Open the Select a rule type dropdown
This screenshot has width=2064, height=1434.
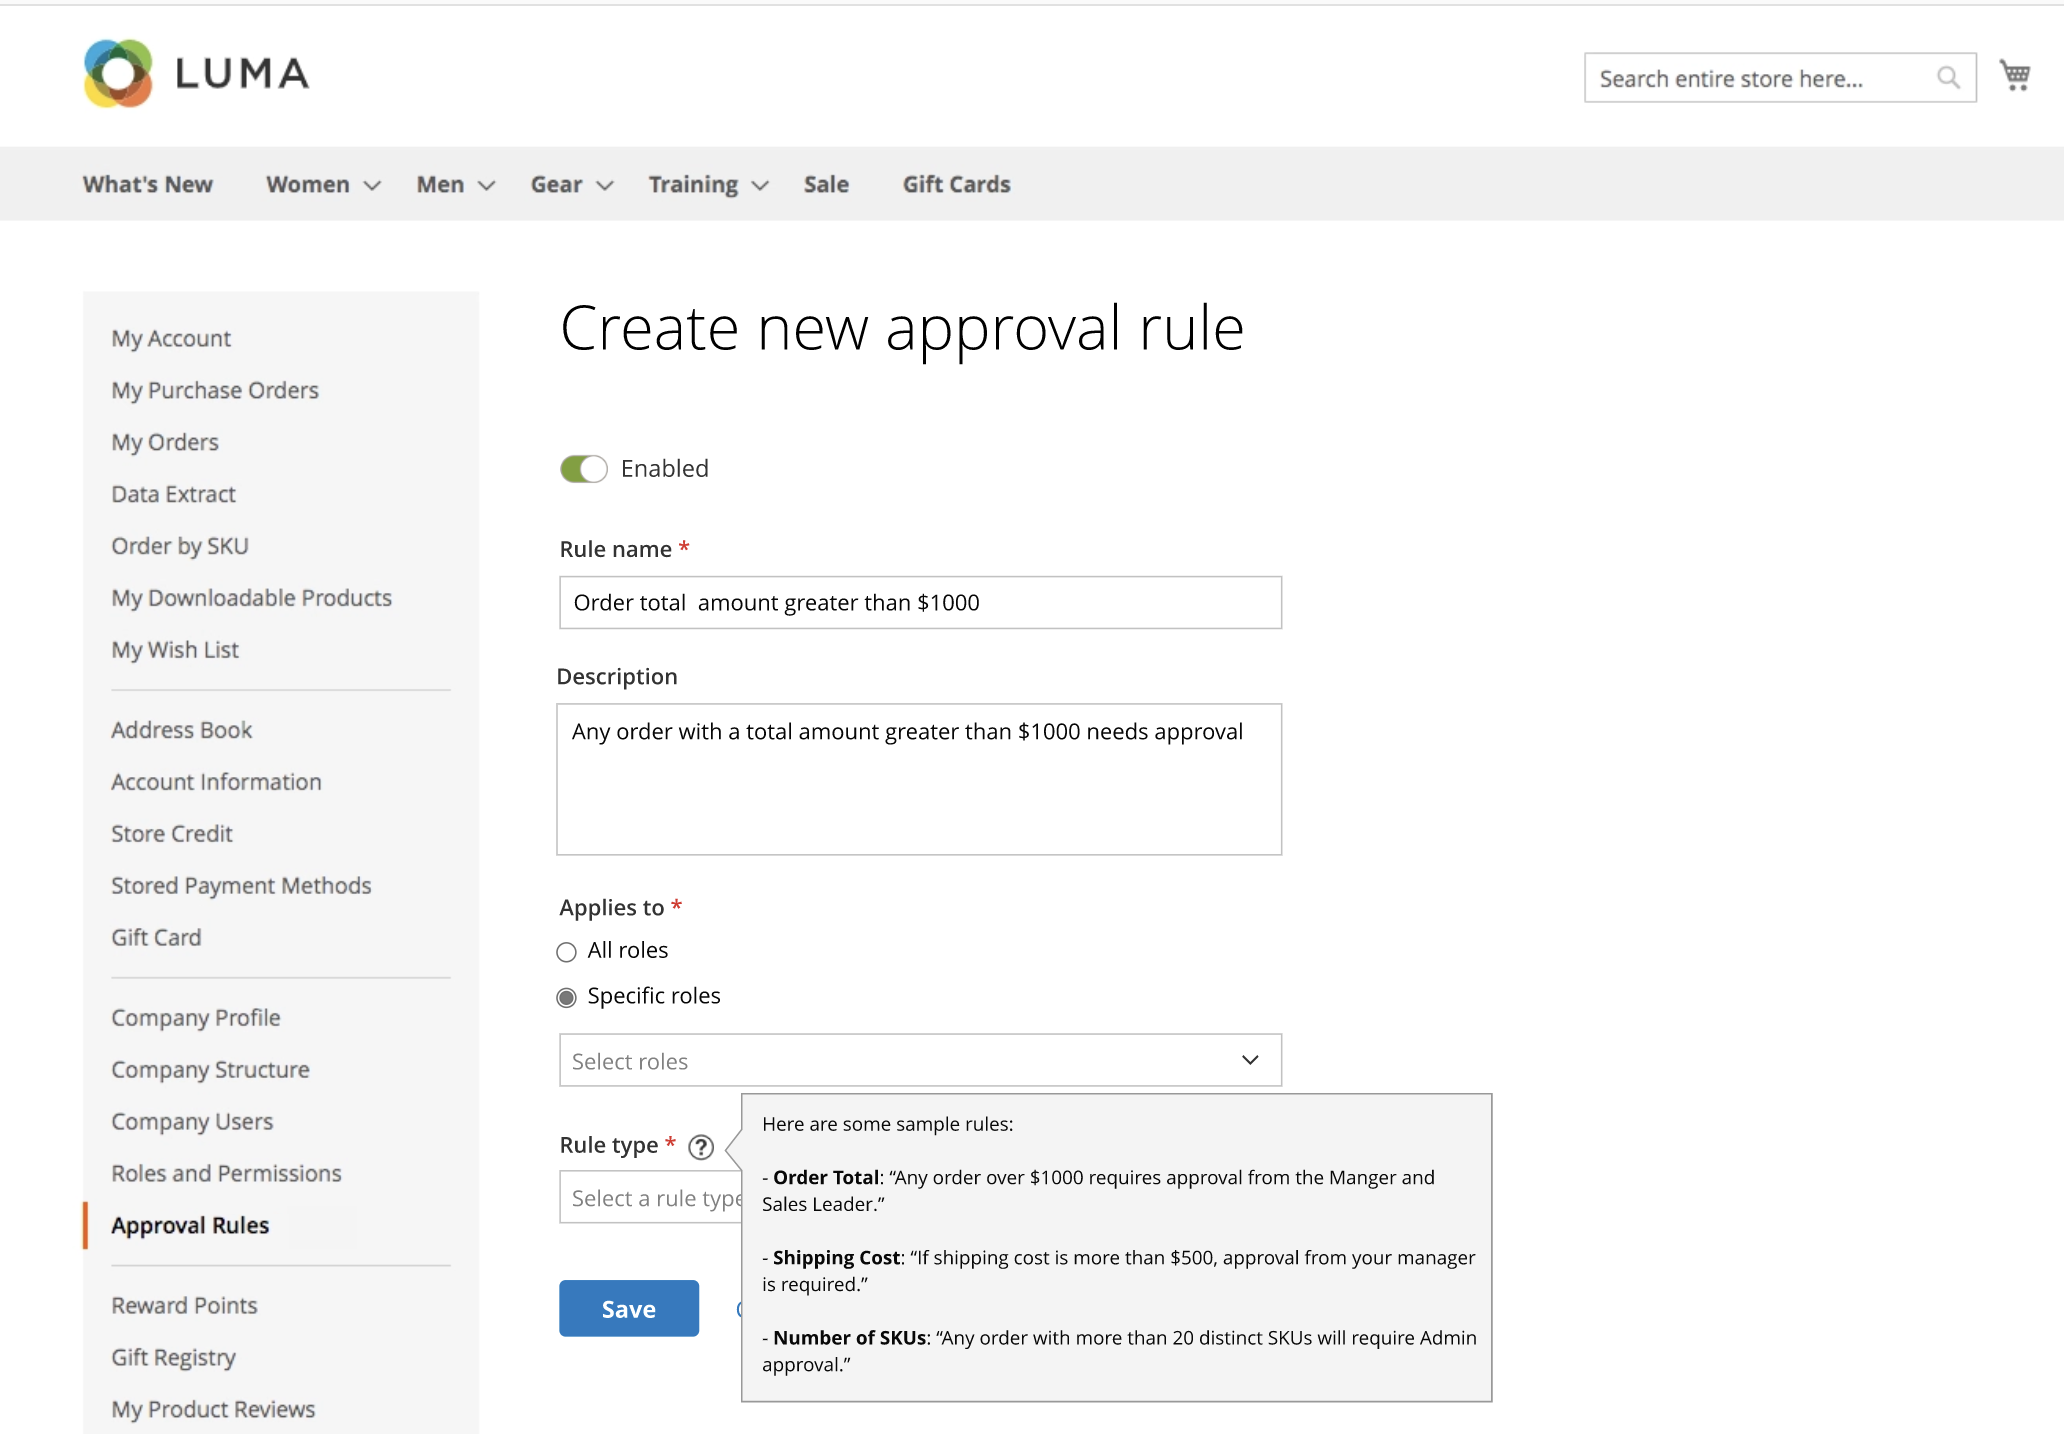tap(651, 1198)
